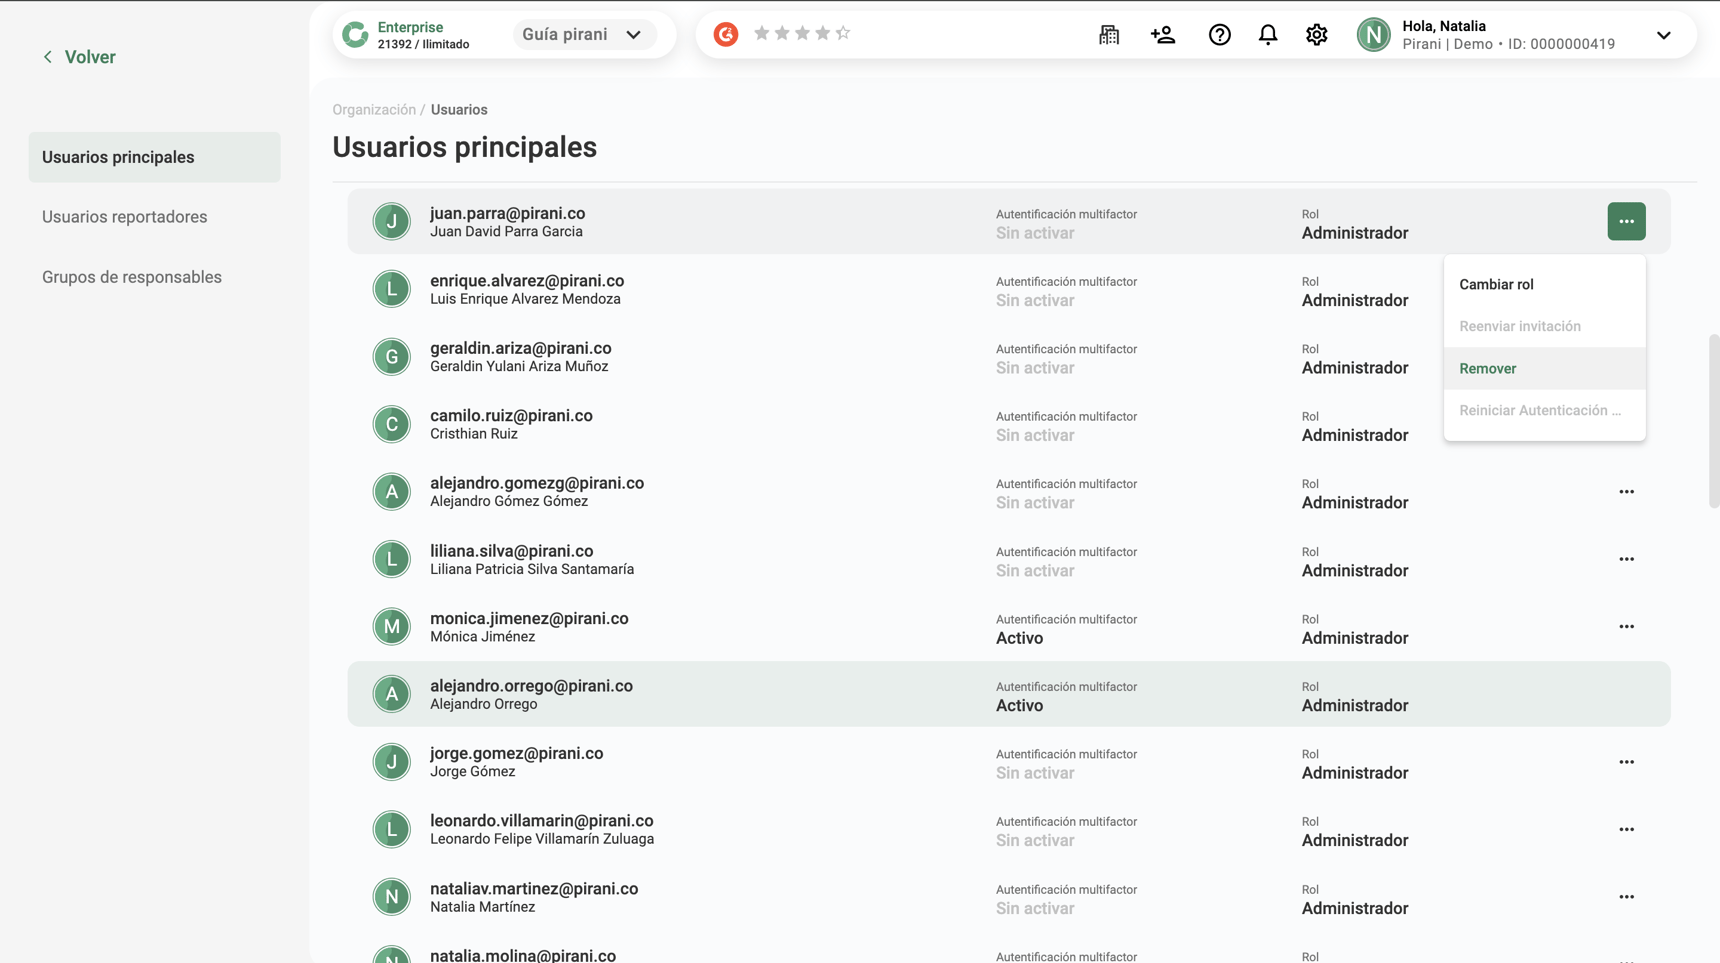The height and width of the screenshot is (963, 1720).
Task: Click the G2 review logo icon
Action: 726,34
